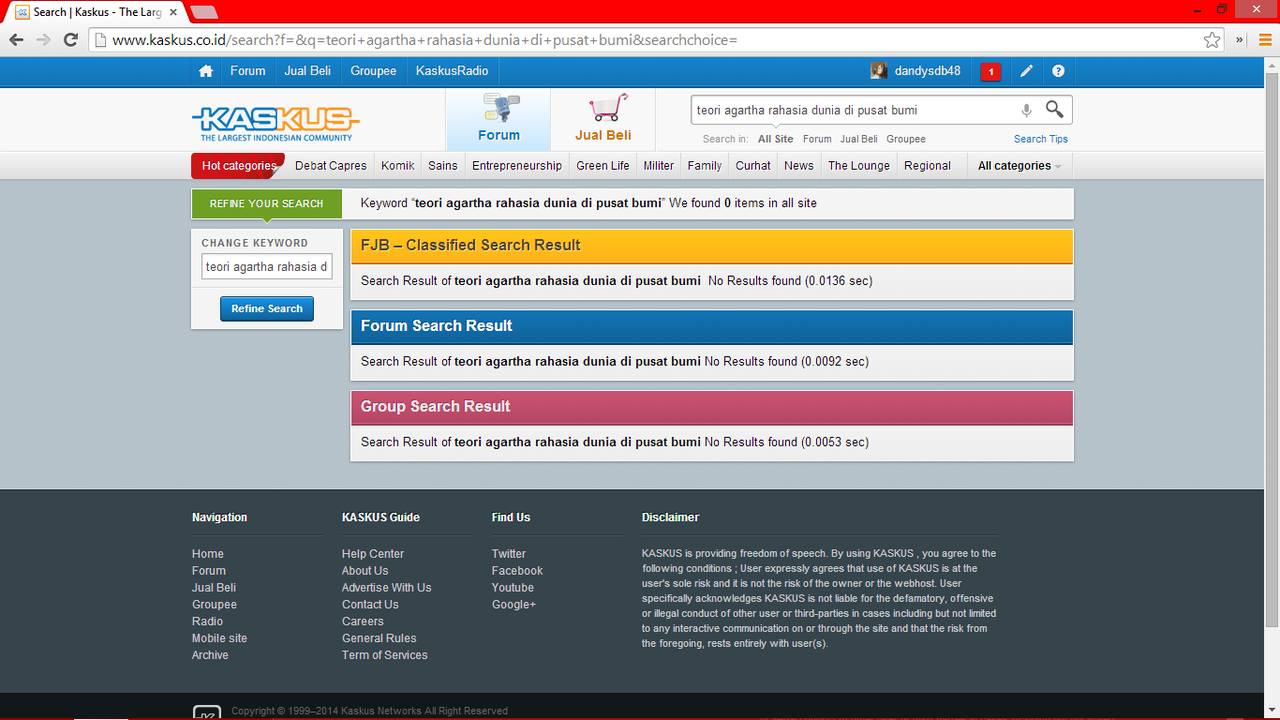The image size is (1280, 720).
Task: Reload the page
Action: [70, 40]
